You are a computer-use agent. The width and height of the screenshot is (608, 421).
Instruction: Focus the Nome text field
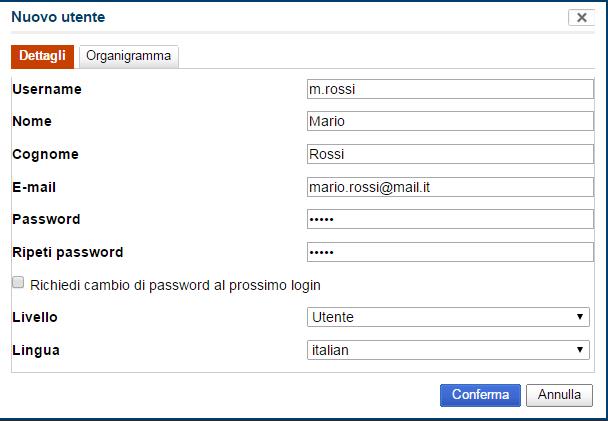(x=450, y=122)
